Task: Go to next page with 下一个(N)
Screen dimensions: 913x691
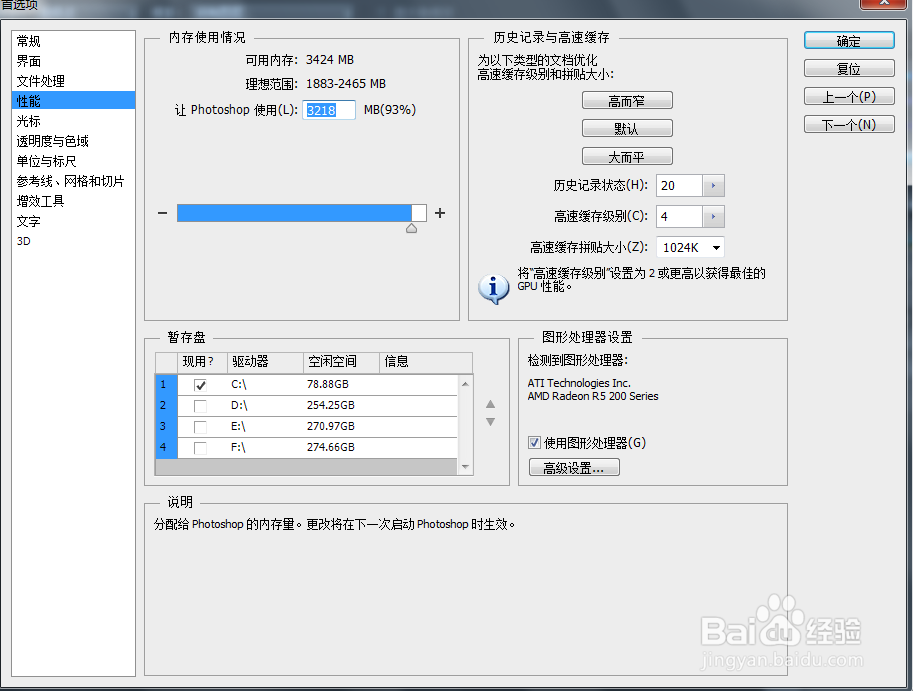Action: 849,125
